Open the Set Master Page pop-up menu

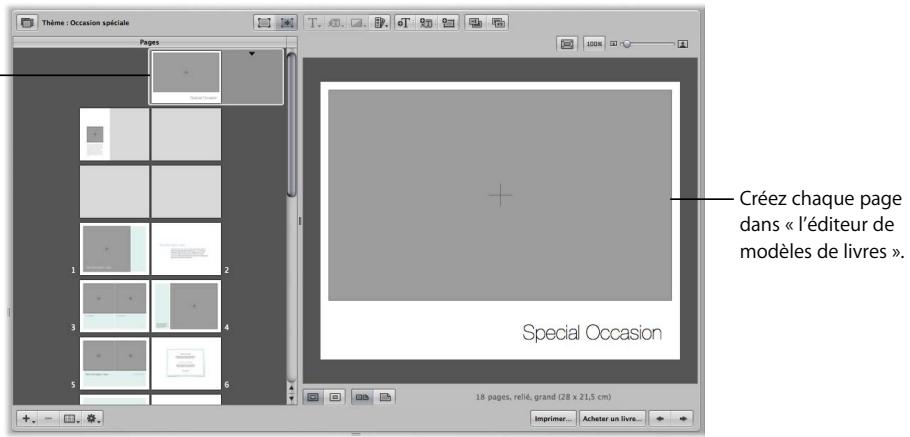71,418
